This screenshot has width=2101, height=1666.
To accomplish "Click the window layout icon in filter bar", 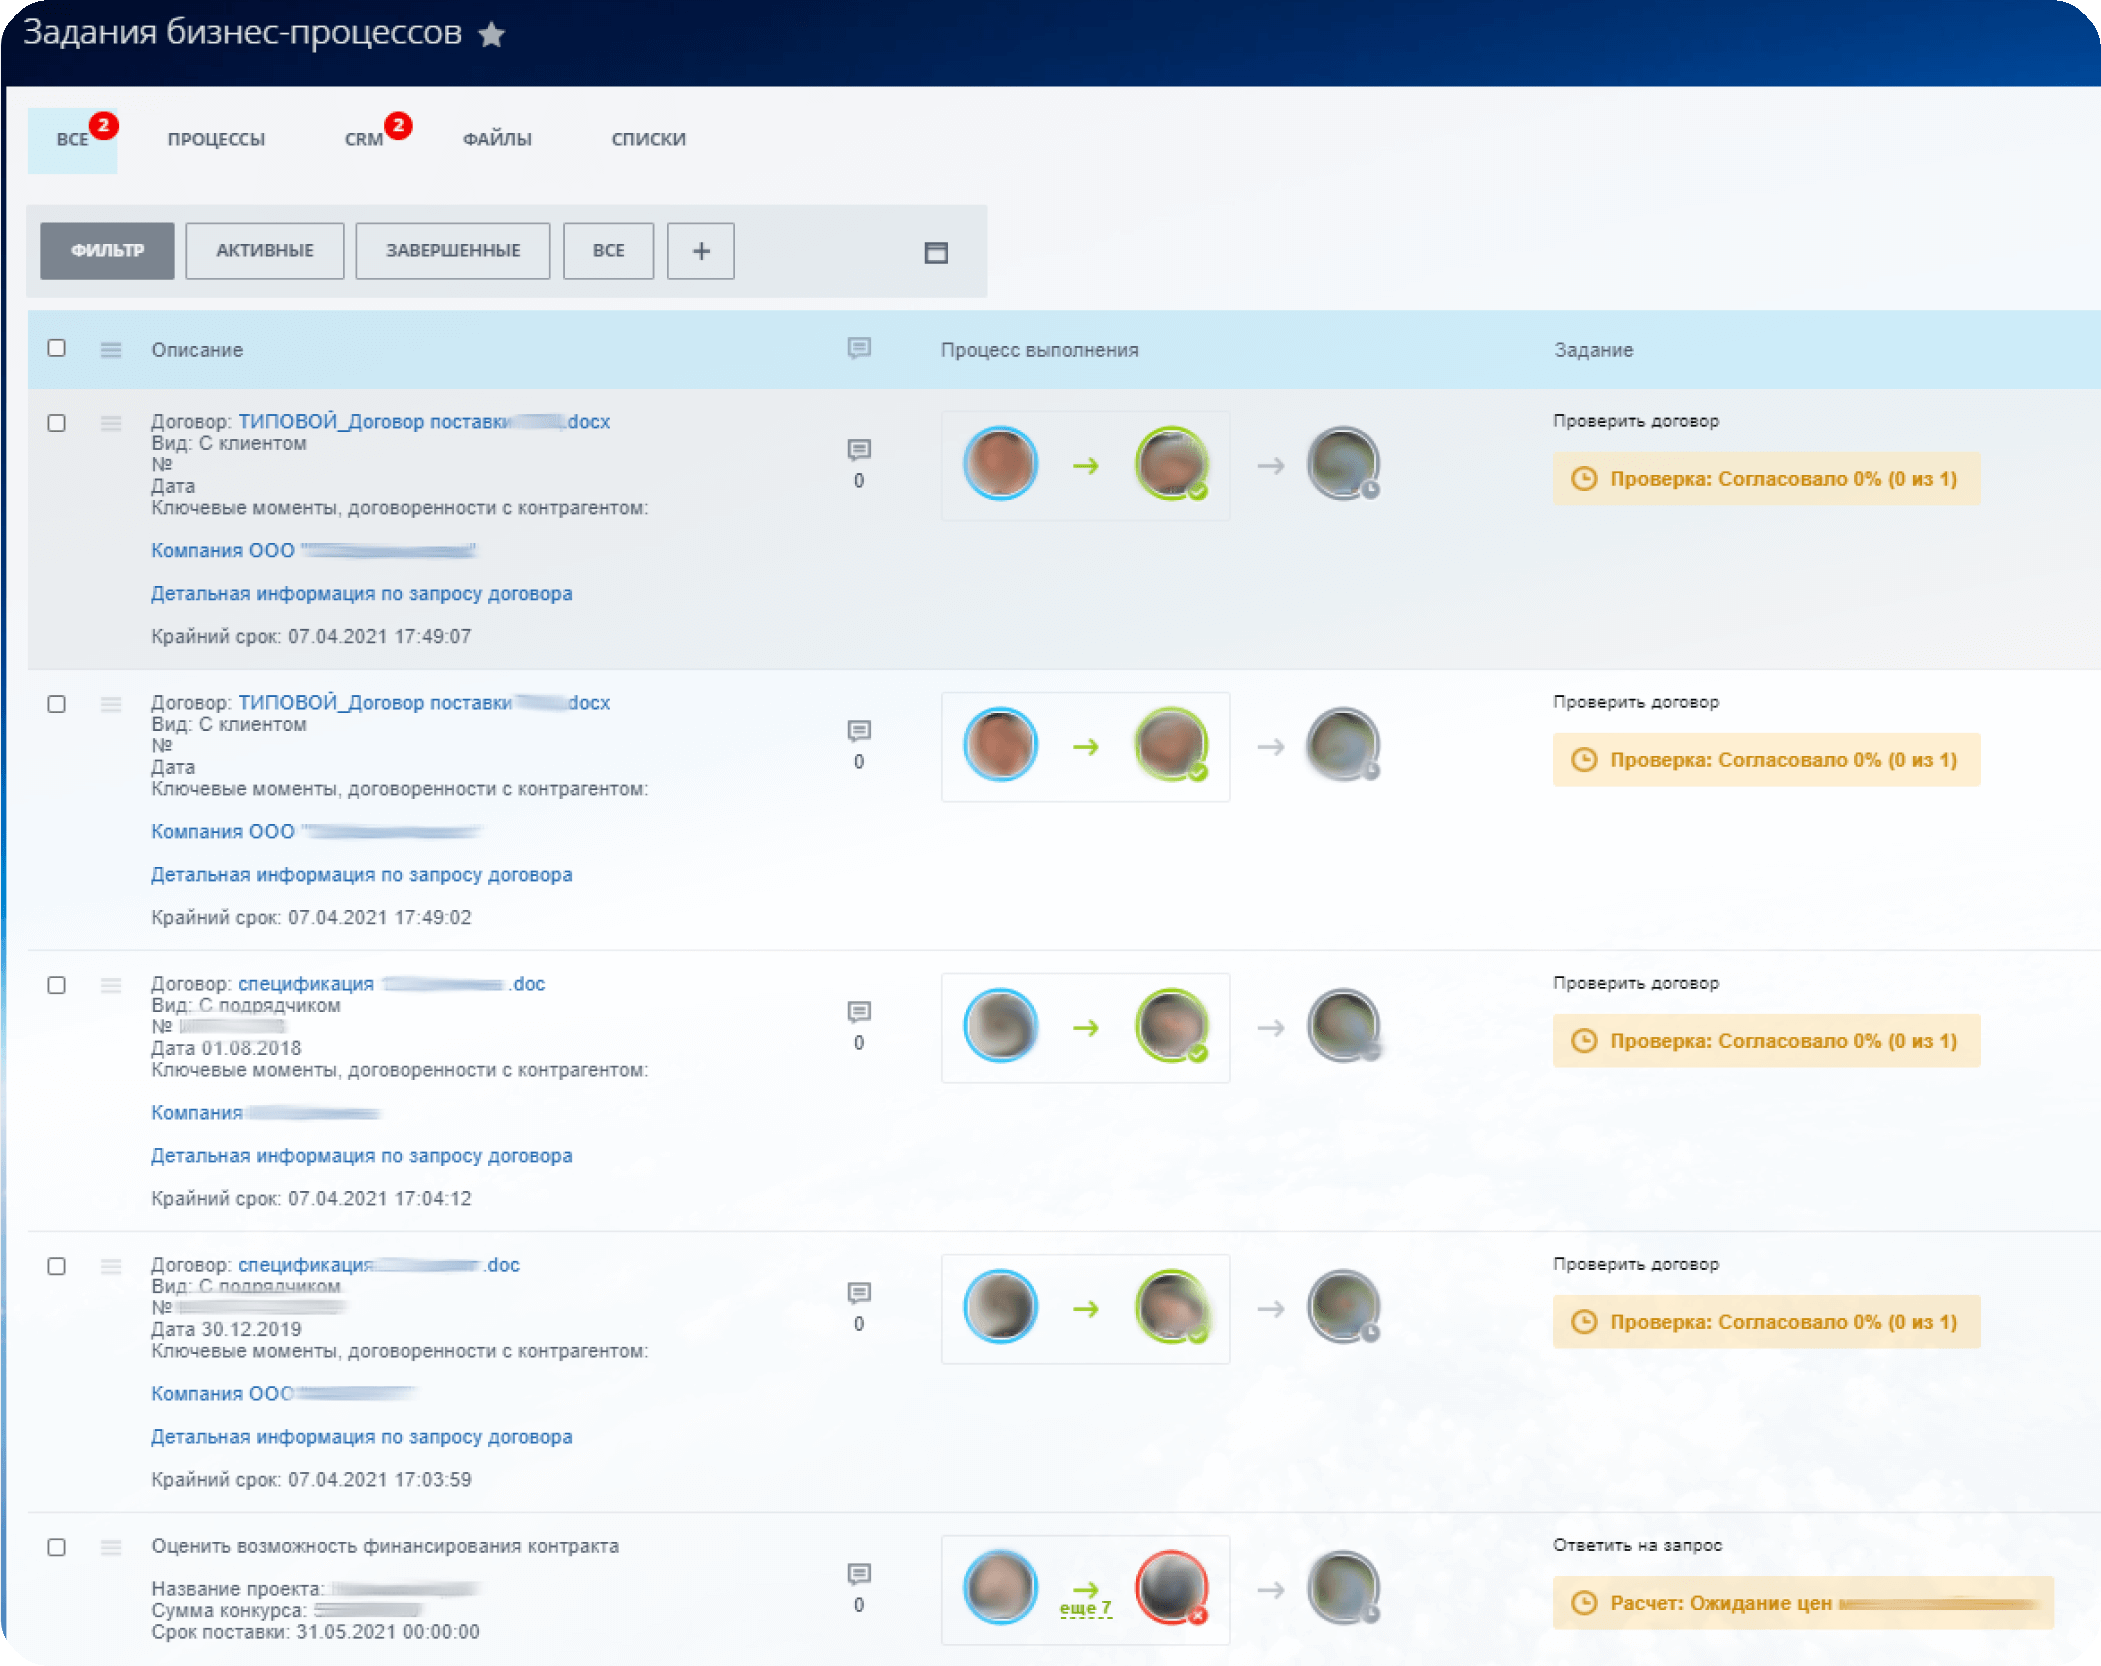I will tap(935, 252).
